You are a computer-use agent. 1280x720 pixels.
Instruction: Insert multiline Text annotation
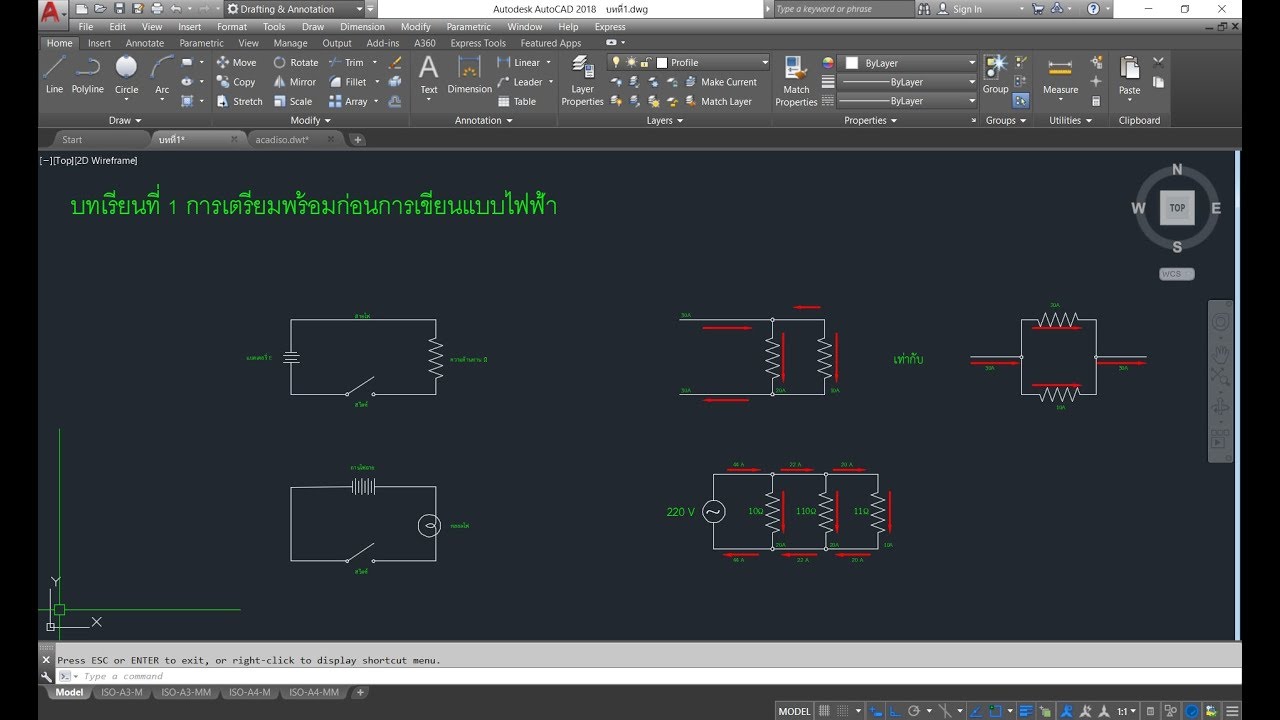[429, 75]
